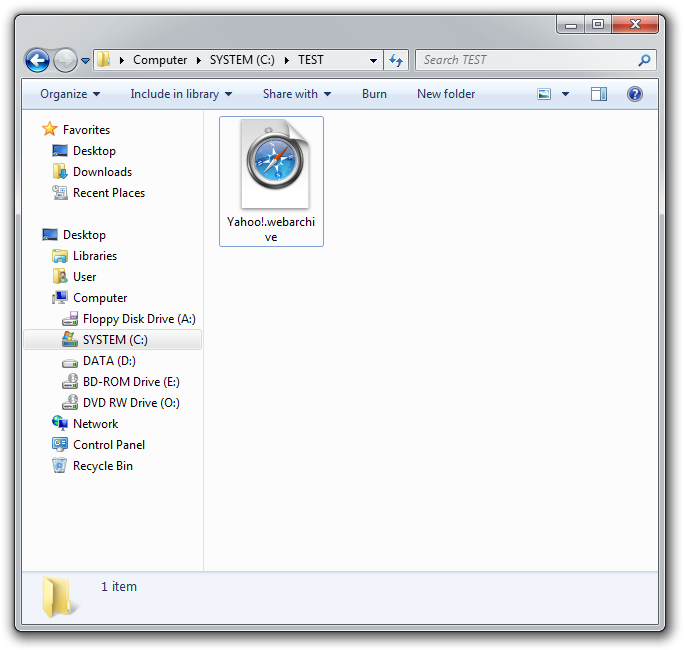Open the User folder
The height and width of the screenshot is (650, 684).
pos(85,277)
